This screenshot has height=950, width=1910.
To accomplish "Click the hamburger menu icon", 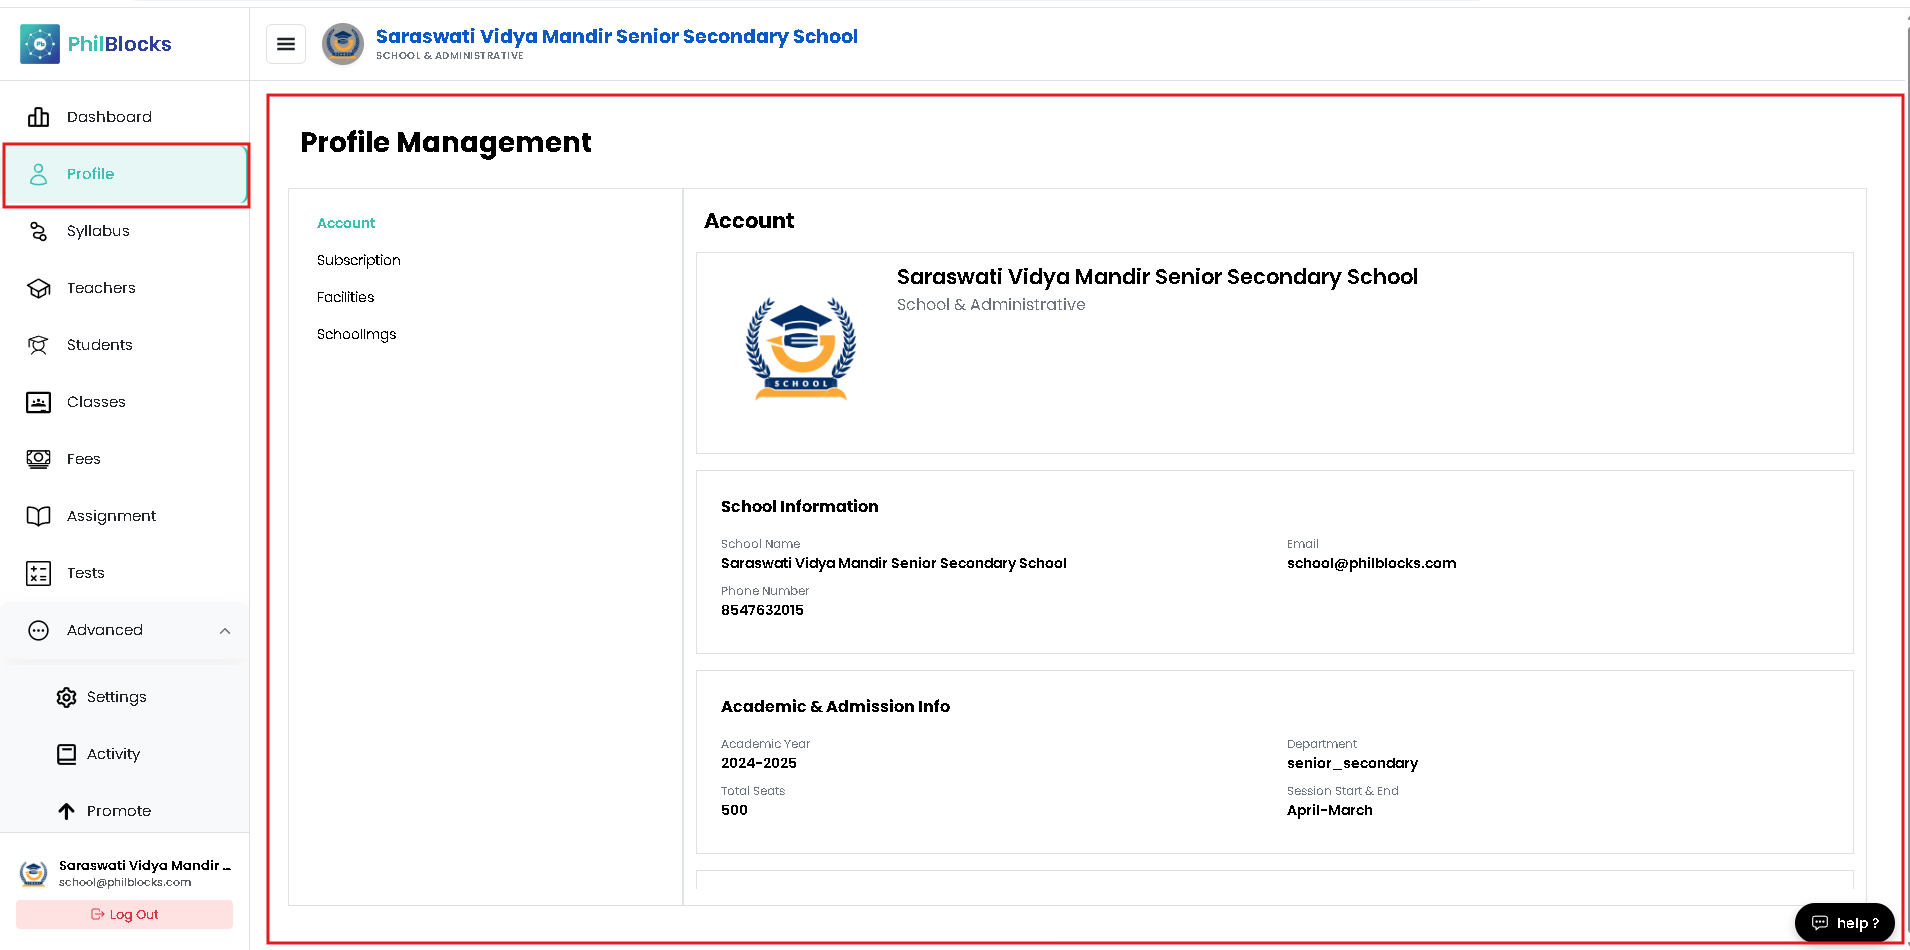I will [x=286, y=44].
